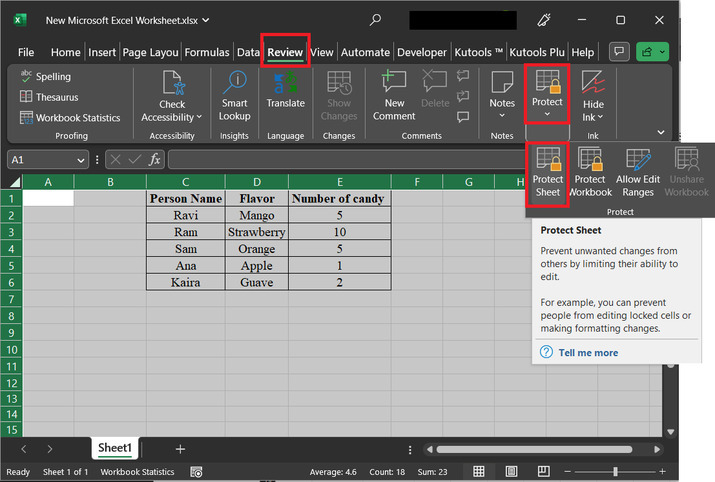This screenshot has height=482, width=715.
Task: Adjust the zoom slider in status bar
Action: click(x=615, y=471)
